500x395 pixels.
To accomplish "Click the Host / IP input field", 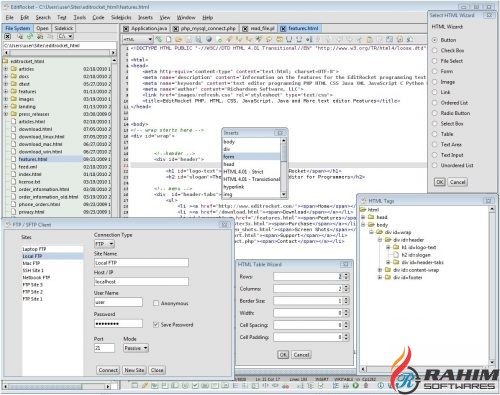I will click(x=141, y=282).
